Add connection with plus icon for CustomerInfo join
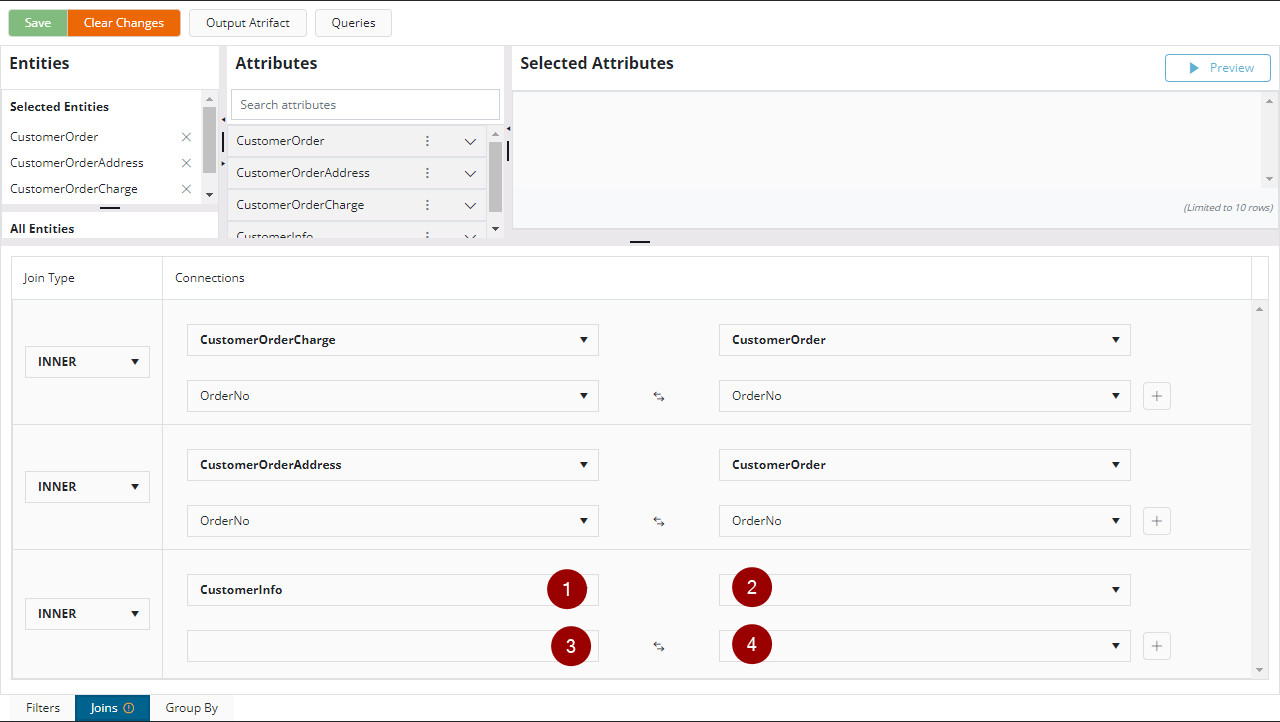1280x722 pixels. coord(1156,646)
